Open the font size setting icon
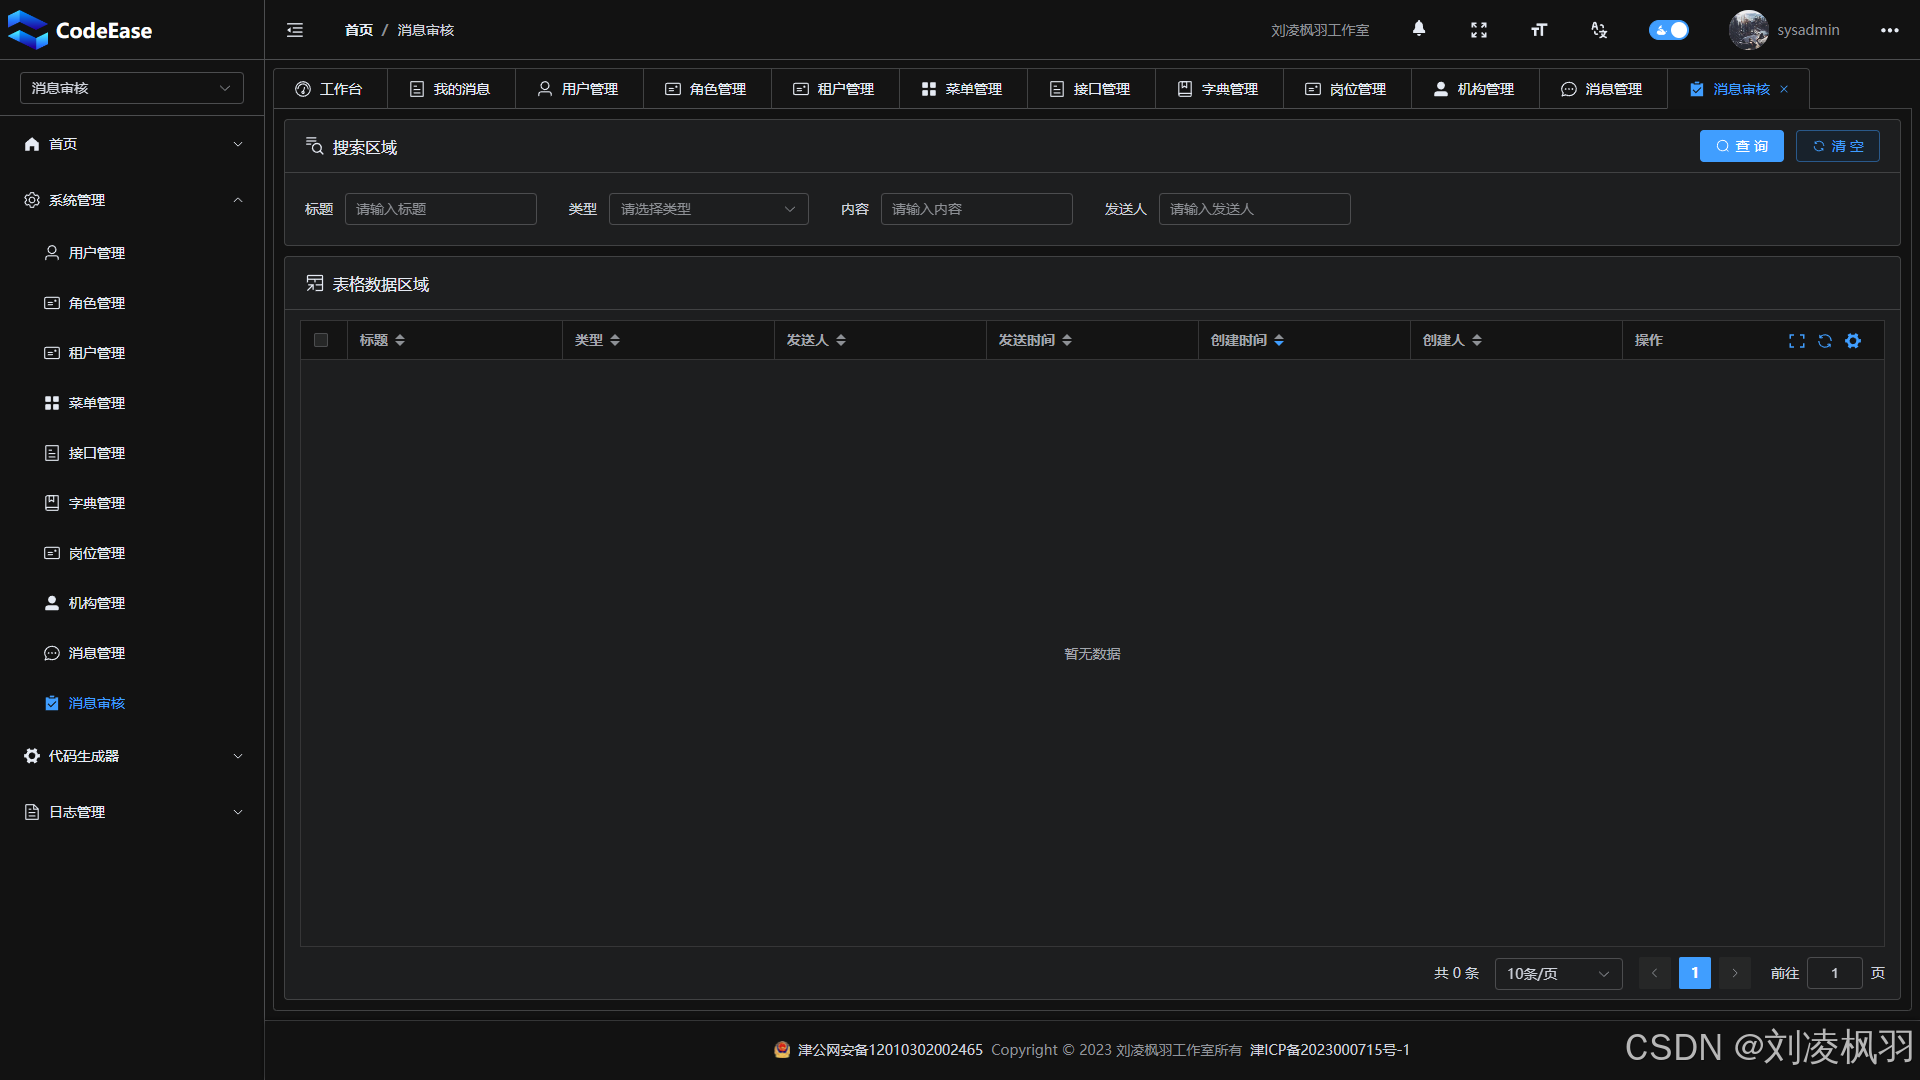This screenshot has width=1920, height=1080. click(1538, 30)
